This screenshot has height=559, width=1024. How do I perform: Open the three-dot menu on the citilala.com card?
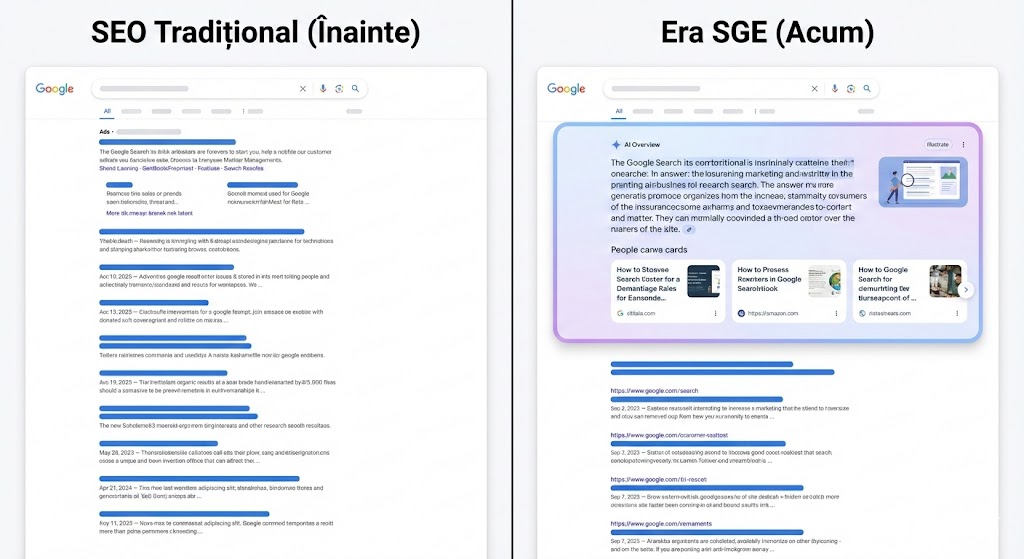[x=715, y=313]
